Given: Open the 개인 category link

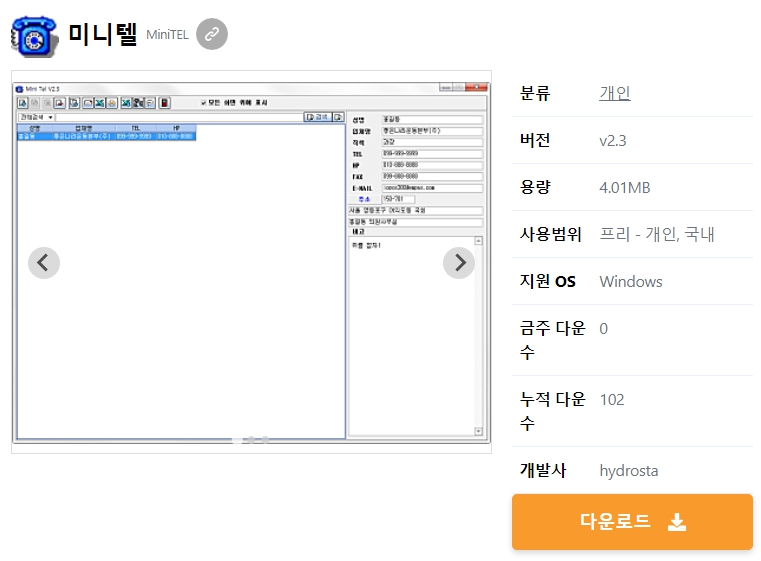Looking at the screenshot, I should 615,93.
